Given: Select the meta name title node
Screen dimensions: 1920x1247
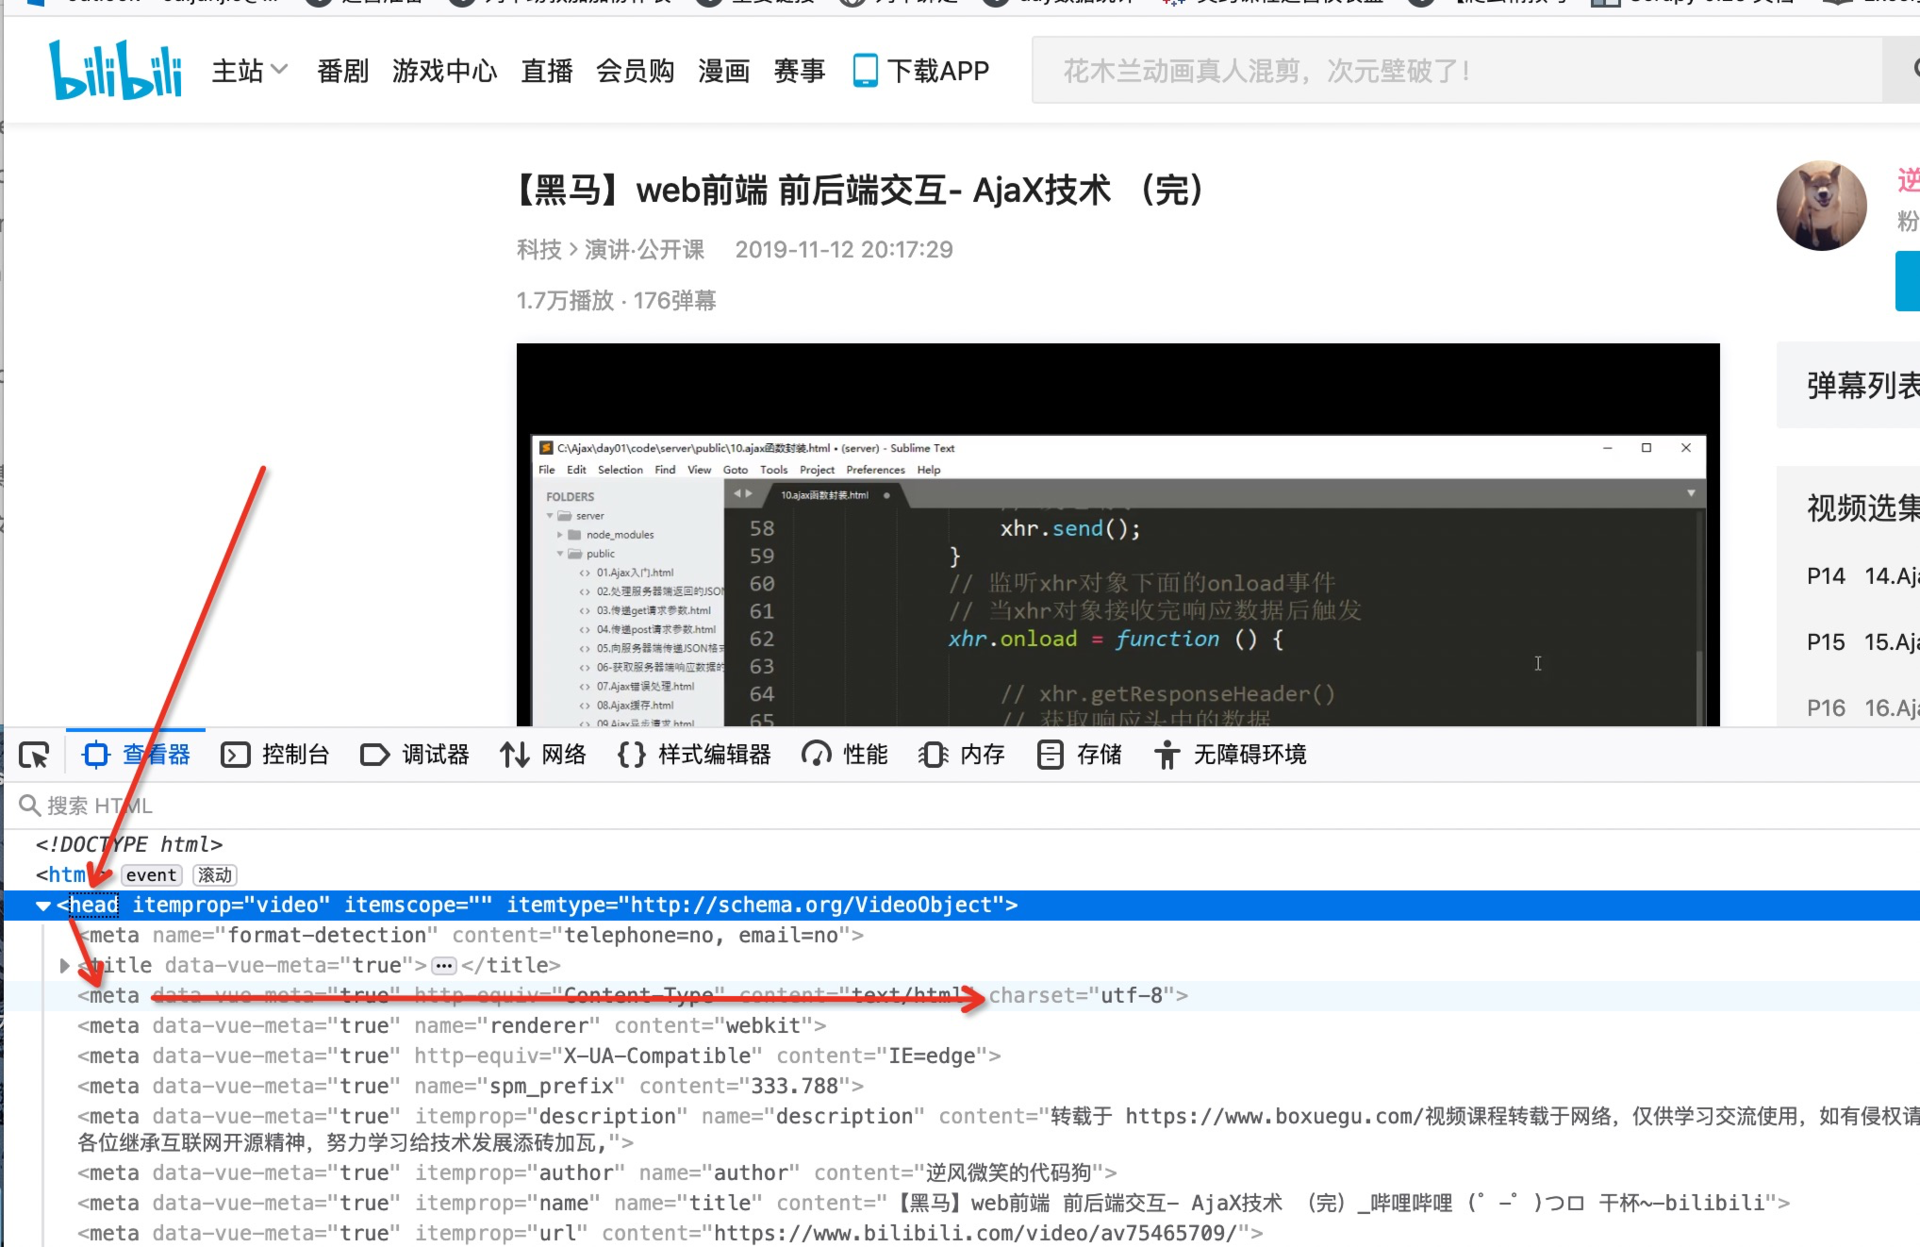Looking at the screenshot, I should (x=934, y=1203).
